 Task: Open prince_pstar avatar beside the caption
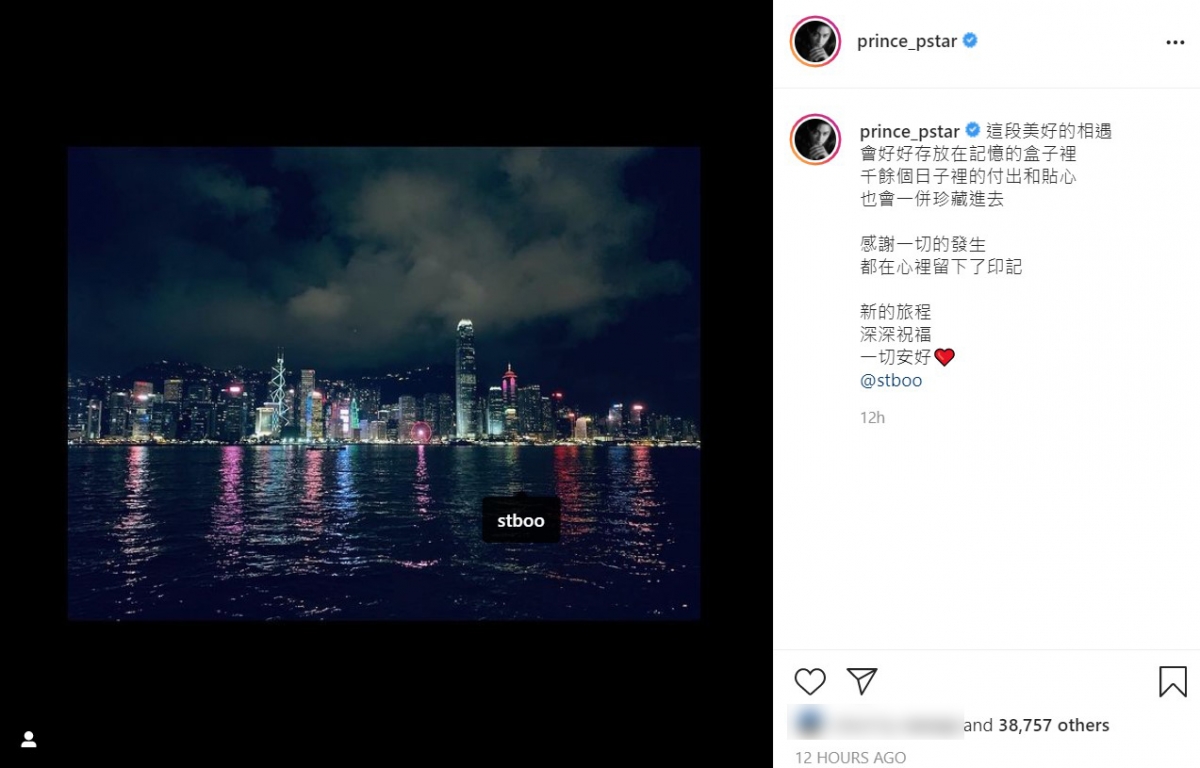(x=815, y=140)
